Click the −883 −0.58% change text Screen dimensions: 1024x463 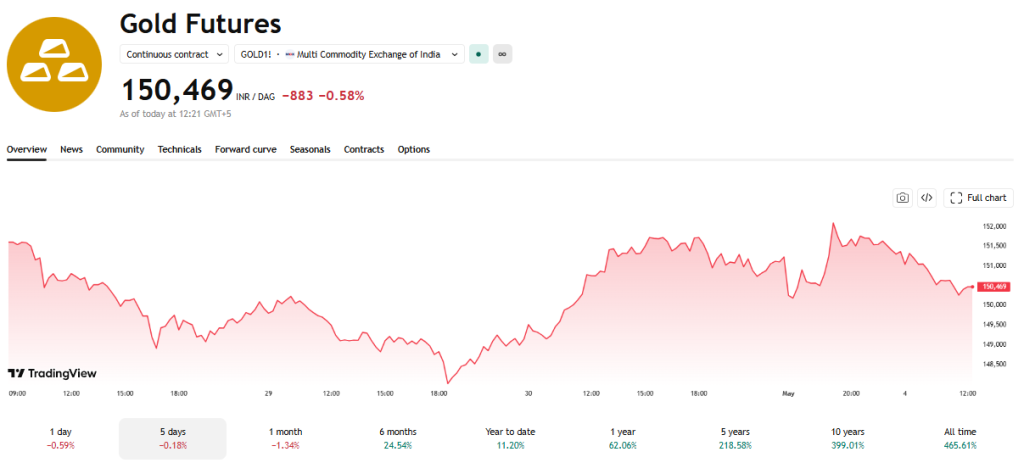[x=323, y=96]
